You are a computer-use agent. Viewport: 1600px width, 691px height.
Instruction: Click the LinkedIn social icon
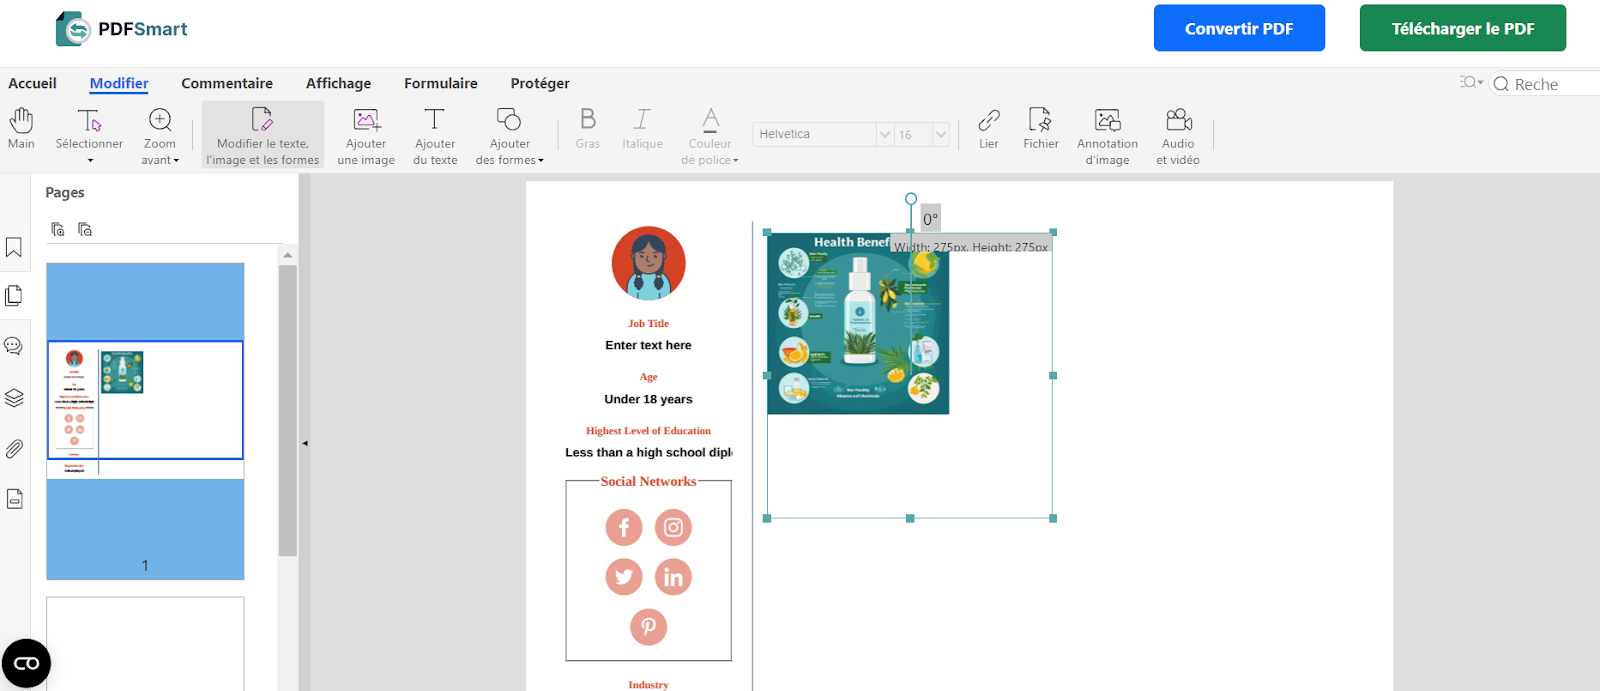click(673, 577)
